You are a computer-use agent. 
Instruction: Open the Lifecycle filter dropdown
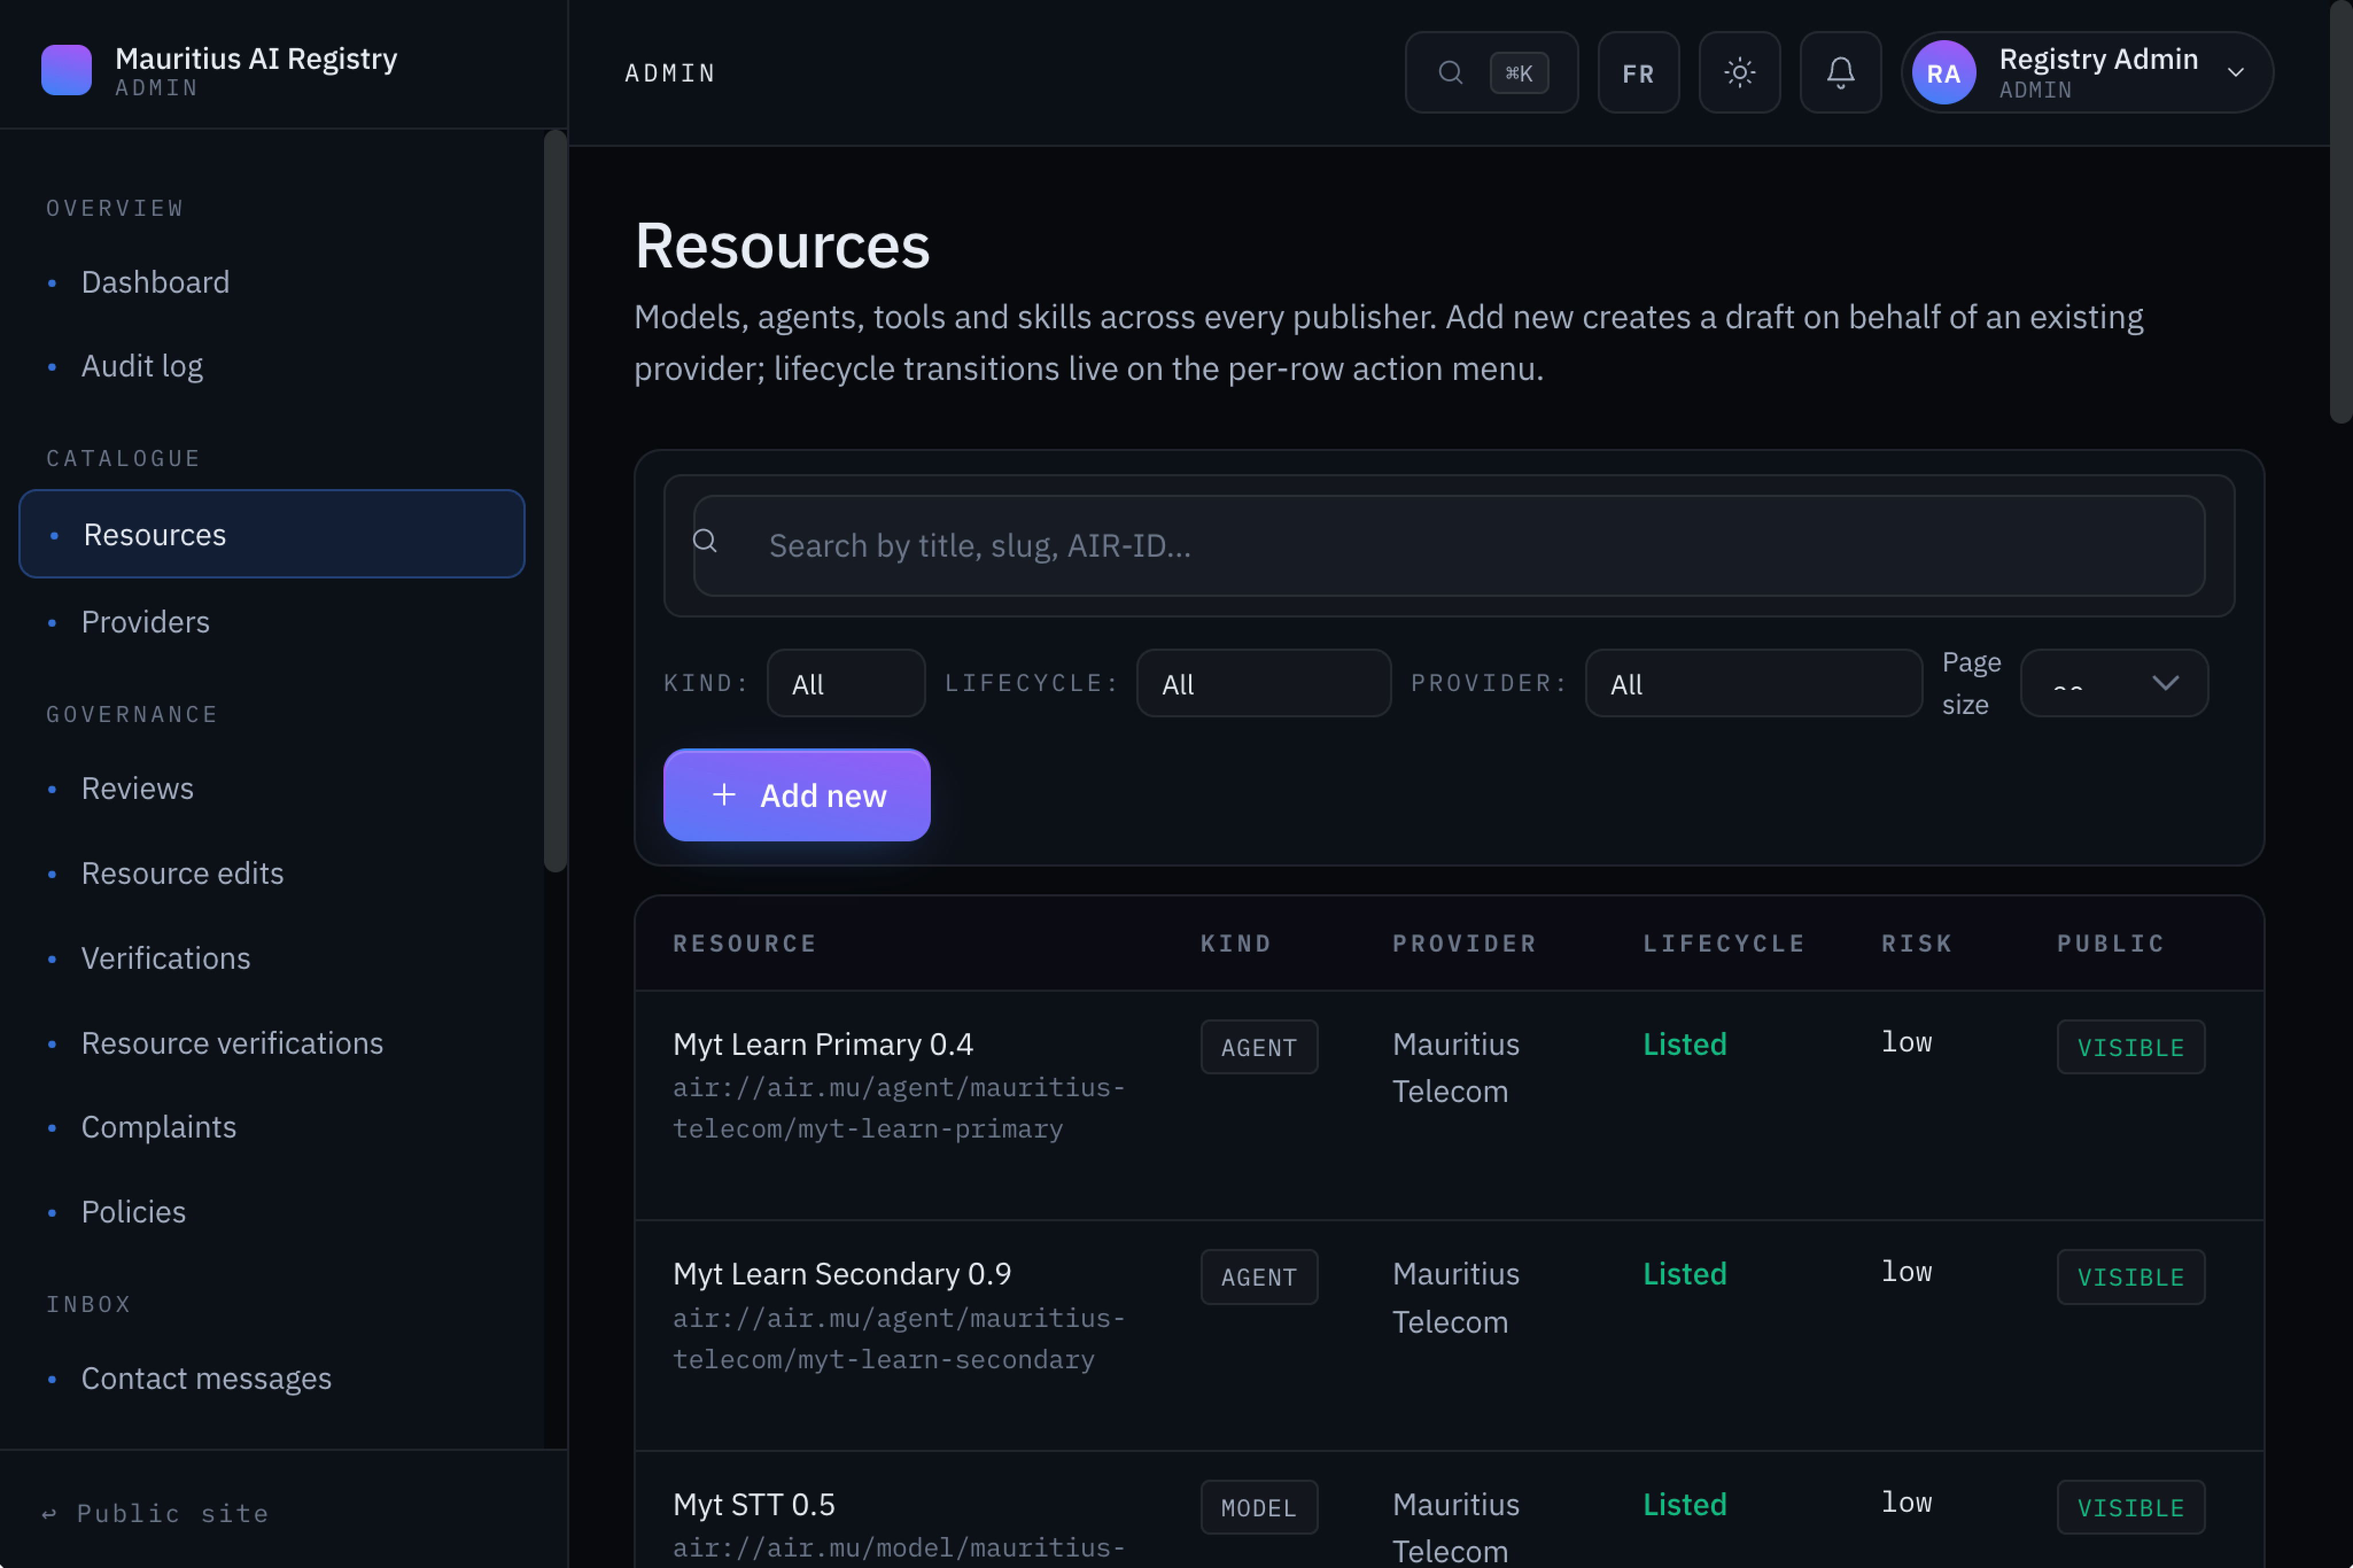pos(1263,683)
